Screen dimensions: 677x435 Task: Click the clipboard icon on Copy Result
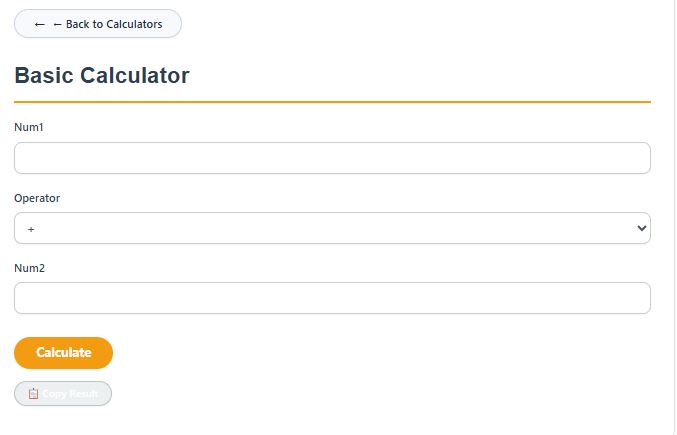(33, 394)
